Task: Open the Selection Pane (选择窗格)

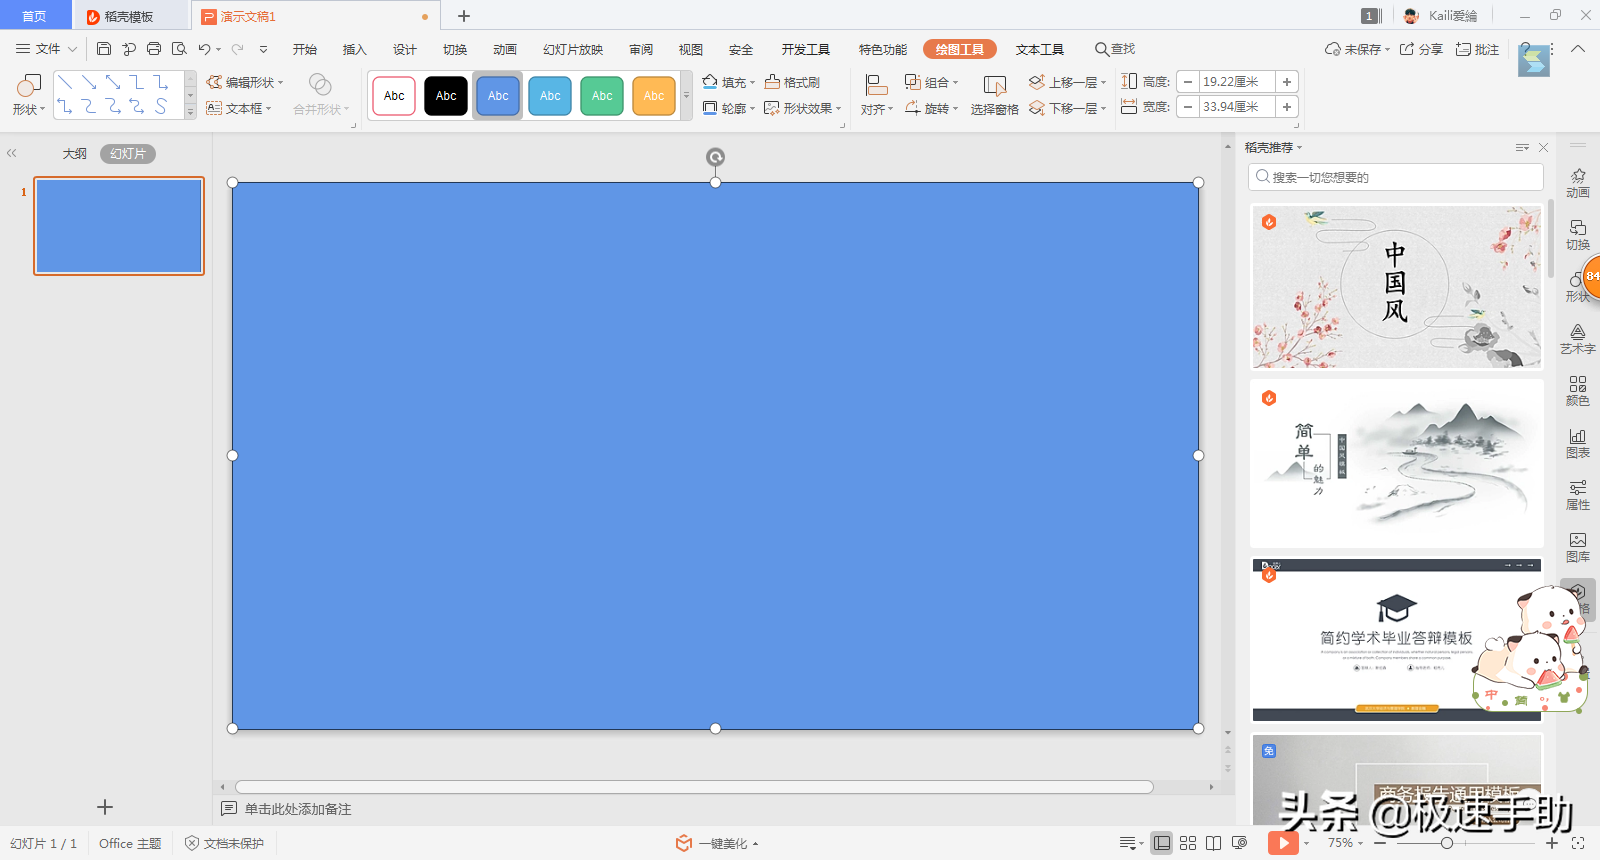Action: pos(994,96)
